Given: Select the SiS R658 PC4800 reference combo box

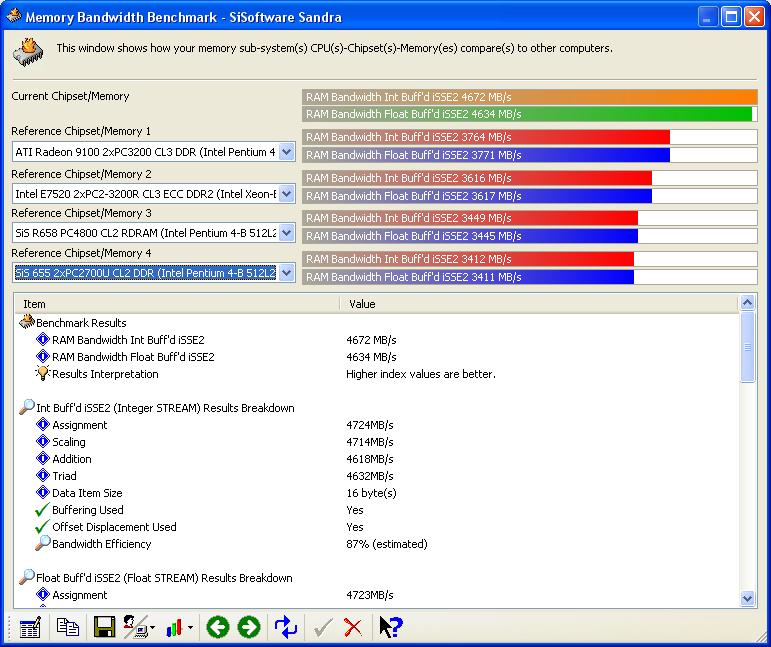Looking at the screenshot, I should [x=153, y=233].
